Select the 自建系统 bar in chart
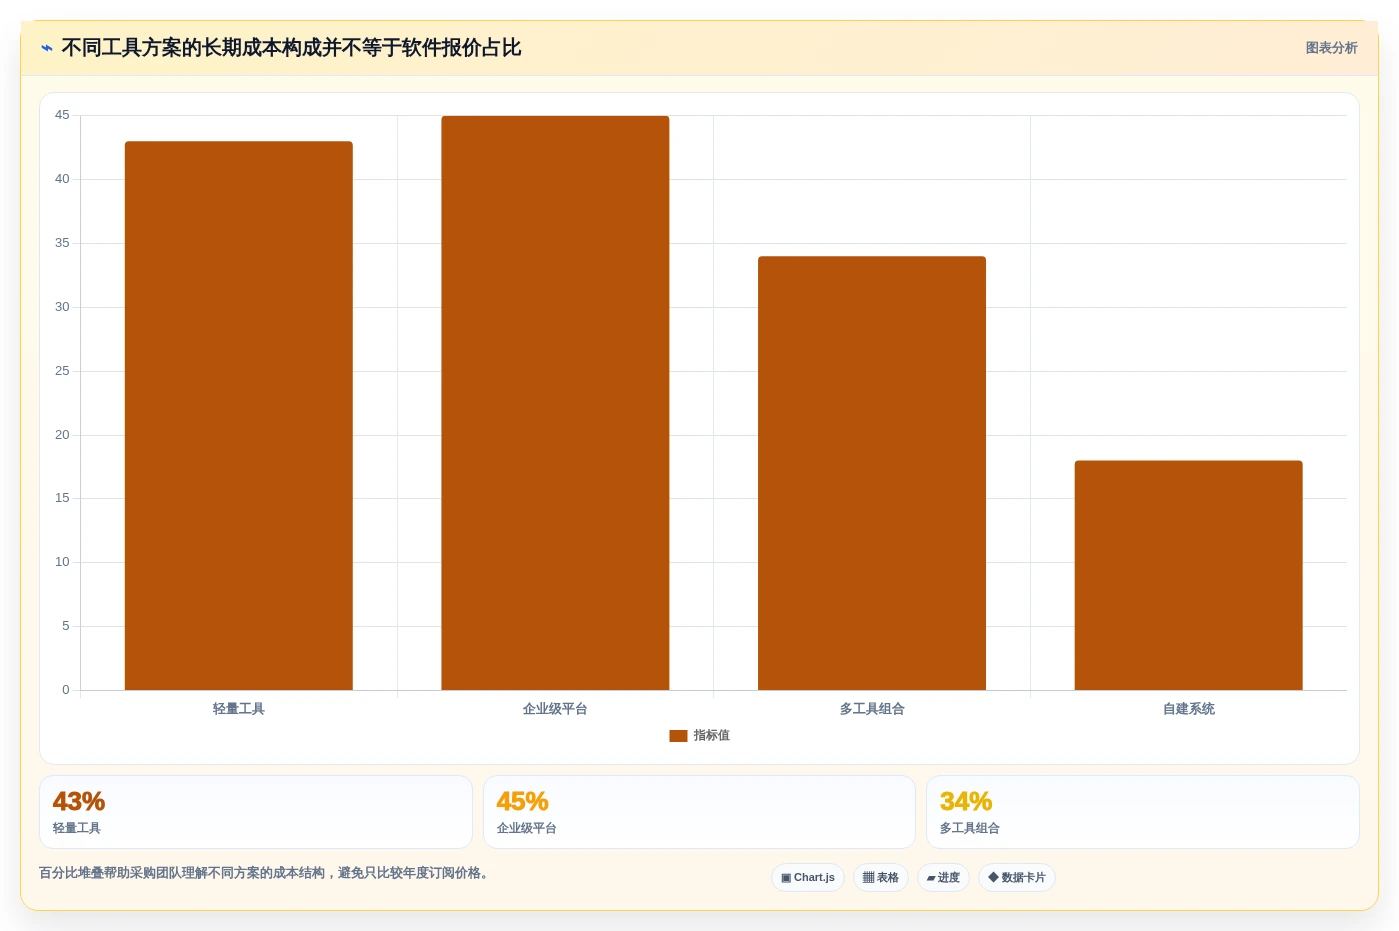The width and height of the screenshot is (1399, 931). pos(1188,575)
